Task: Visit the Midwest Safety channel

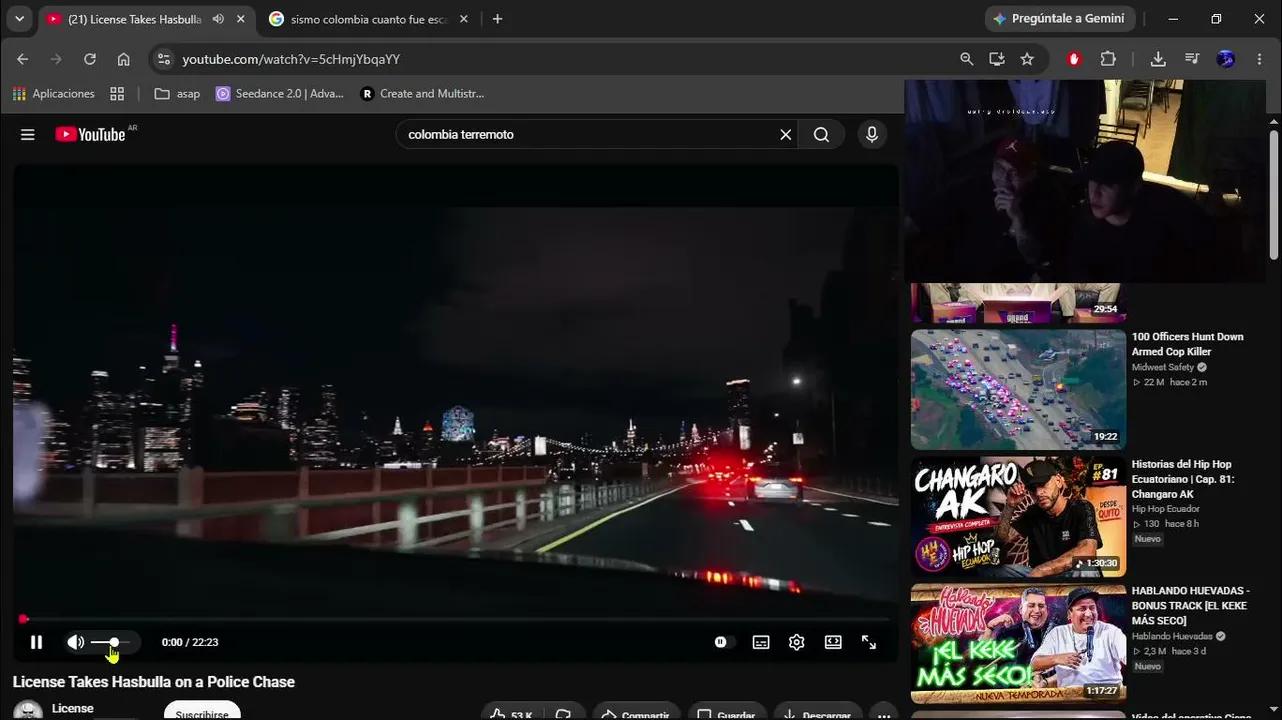Action: [1164, 367]
